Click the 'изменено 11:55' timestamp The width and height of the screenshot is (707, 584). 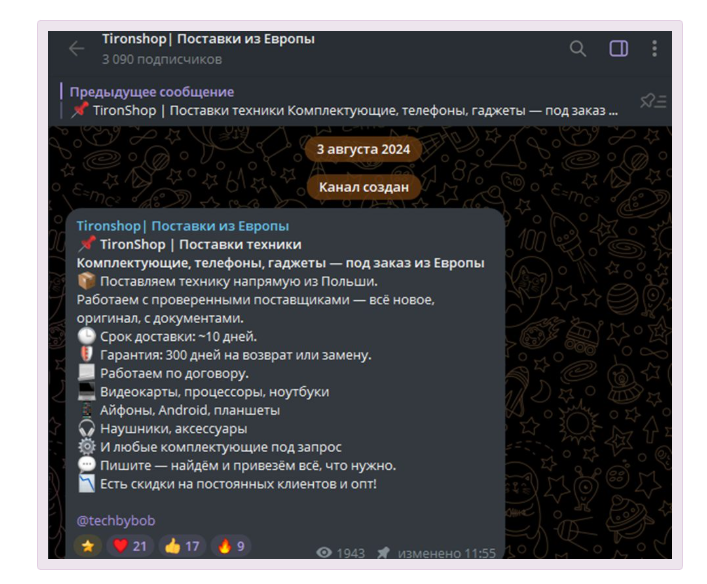[x=446, y=553]
